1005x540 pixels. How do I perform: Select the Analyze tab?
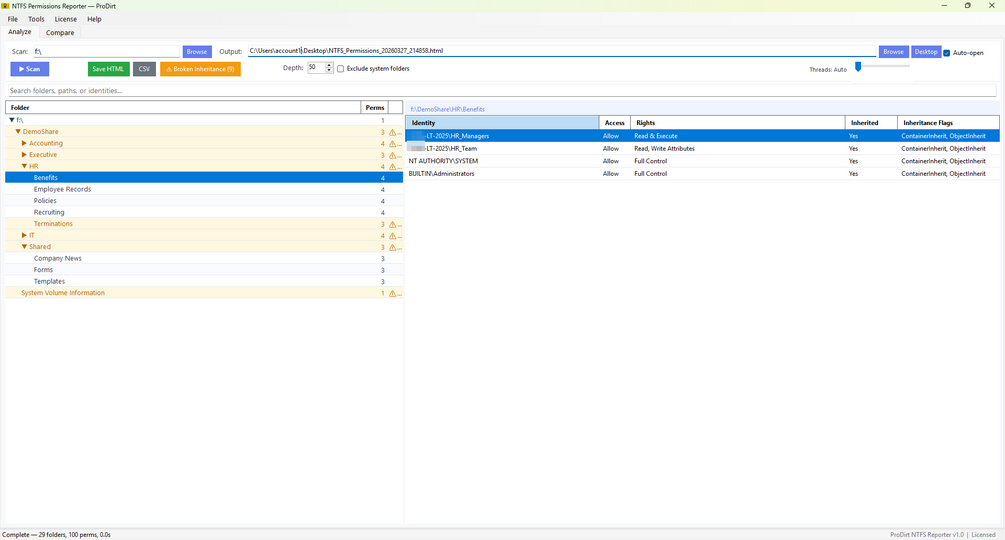[x=20, y=32]
